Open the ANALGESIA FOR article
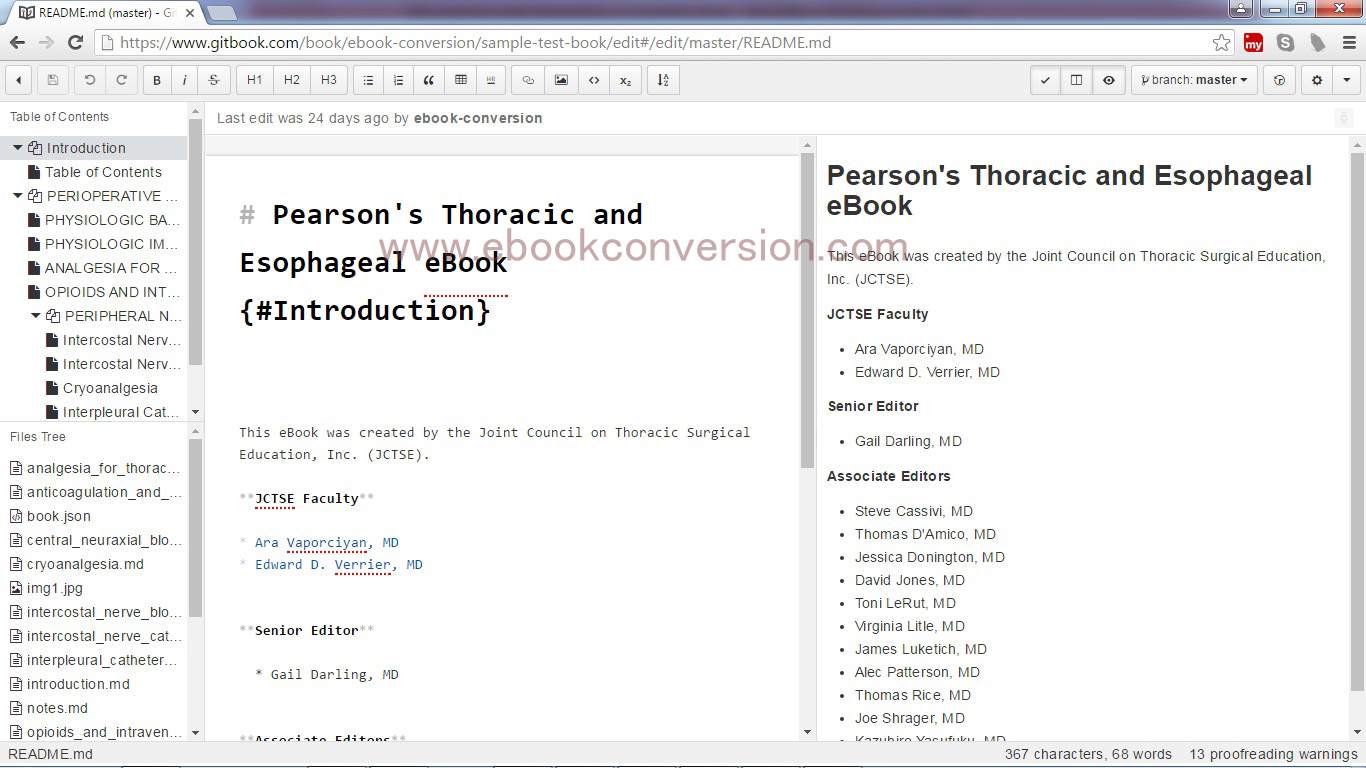The height and width of the screenshot is (768, 1366). point(110,268)
